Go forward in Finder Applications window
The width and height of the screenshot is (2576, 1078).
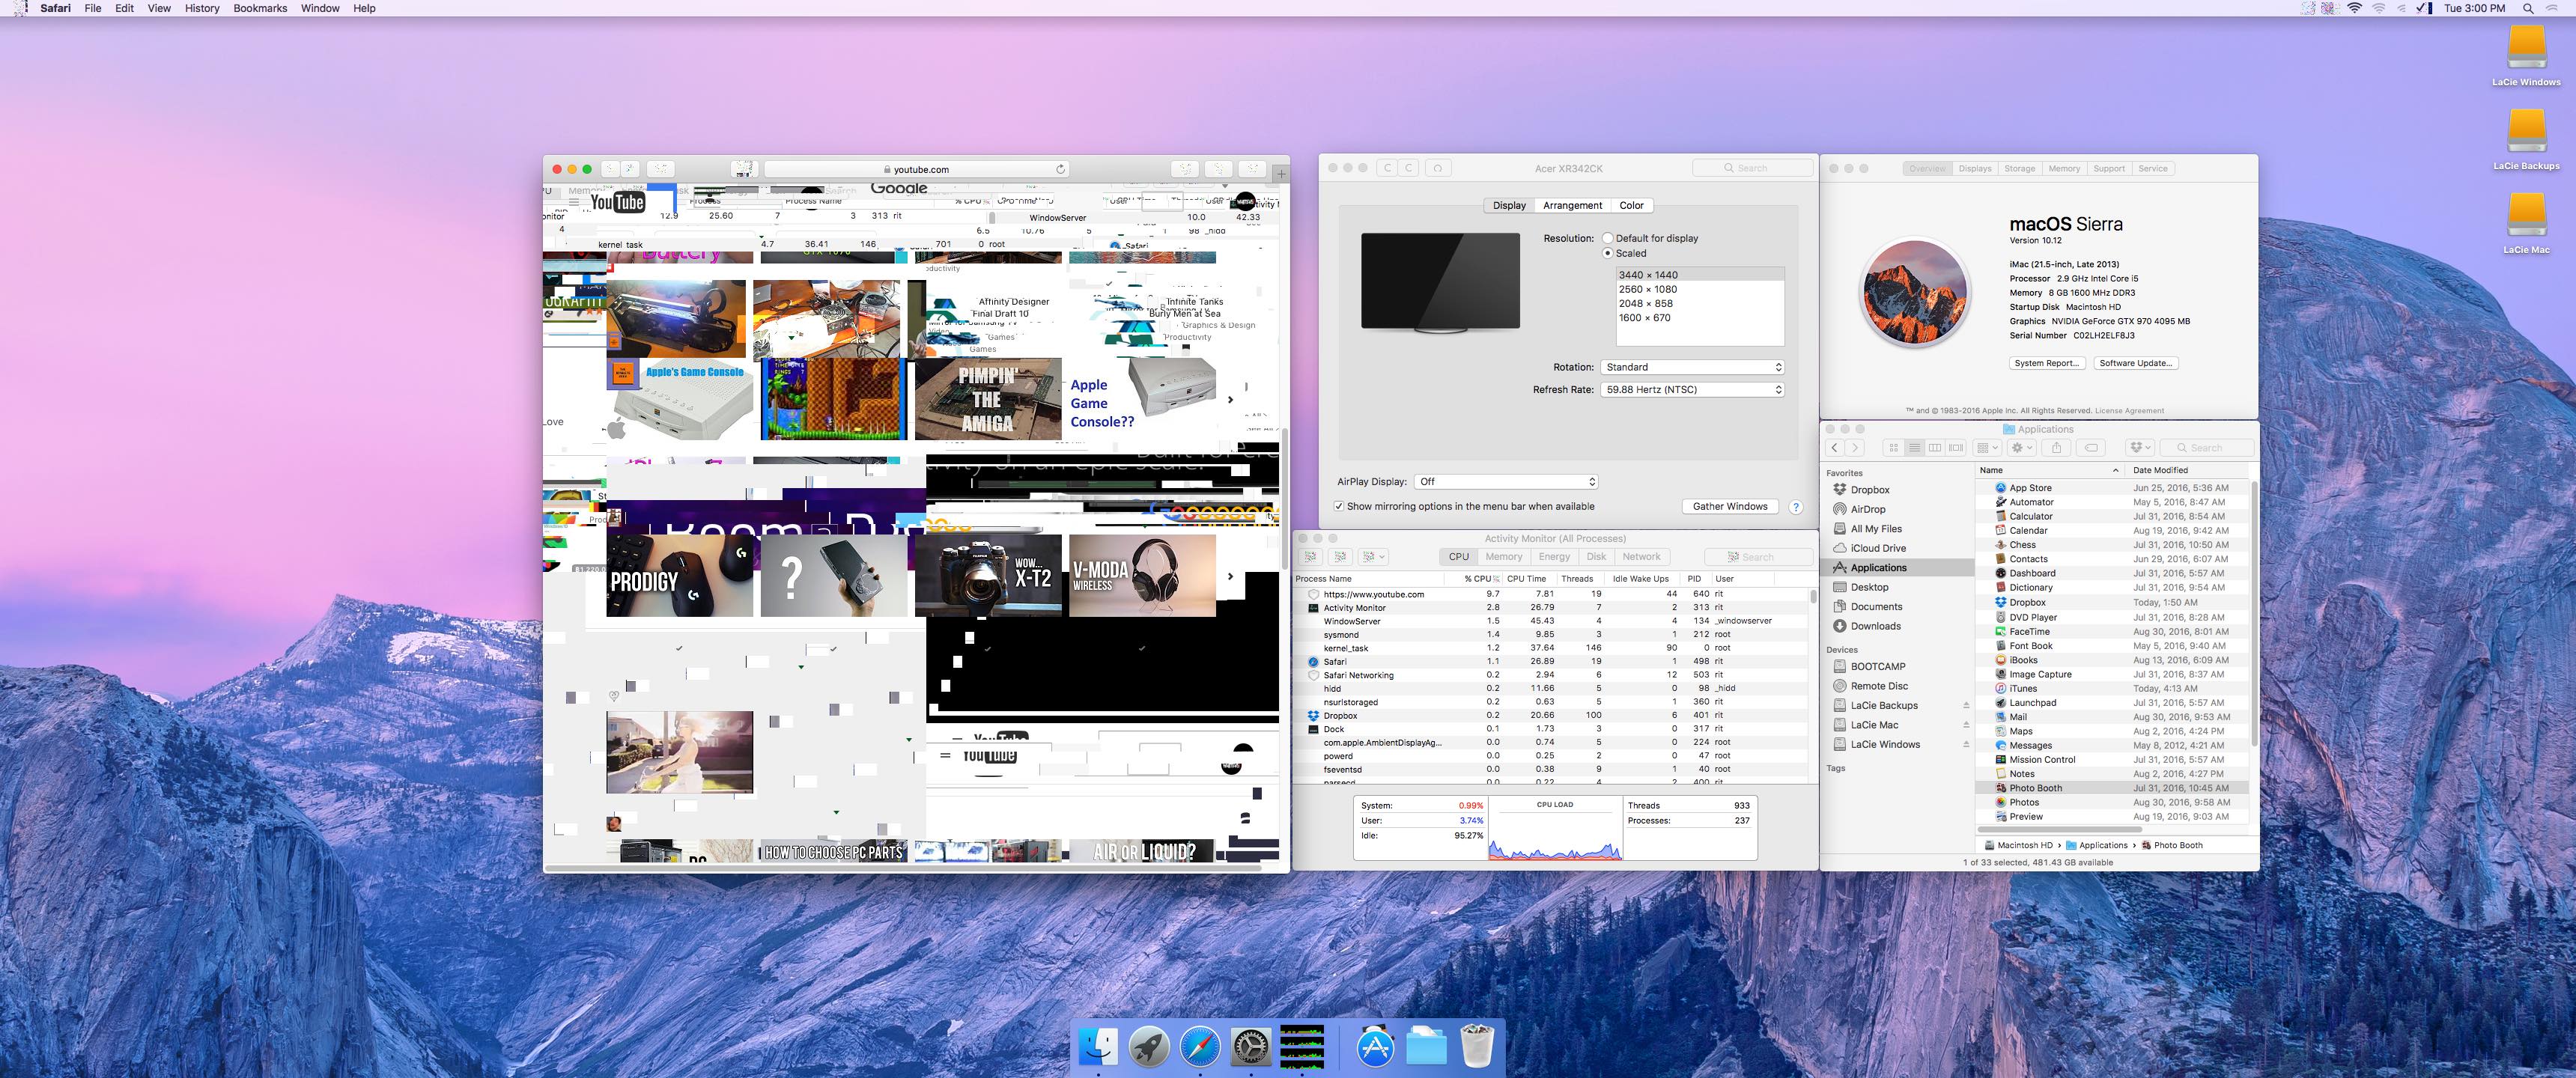[x=1855, y=448]
